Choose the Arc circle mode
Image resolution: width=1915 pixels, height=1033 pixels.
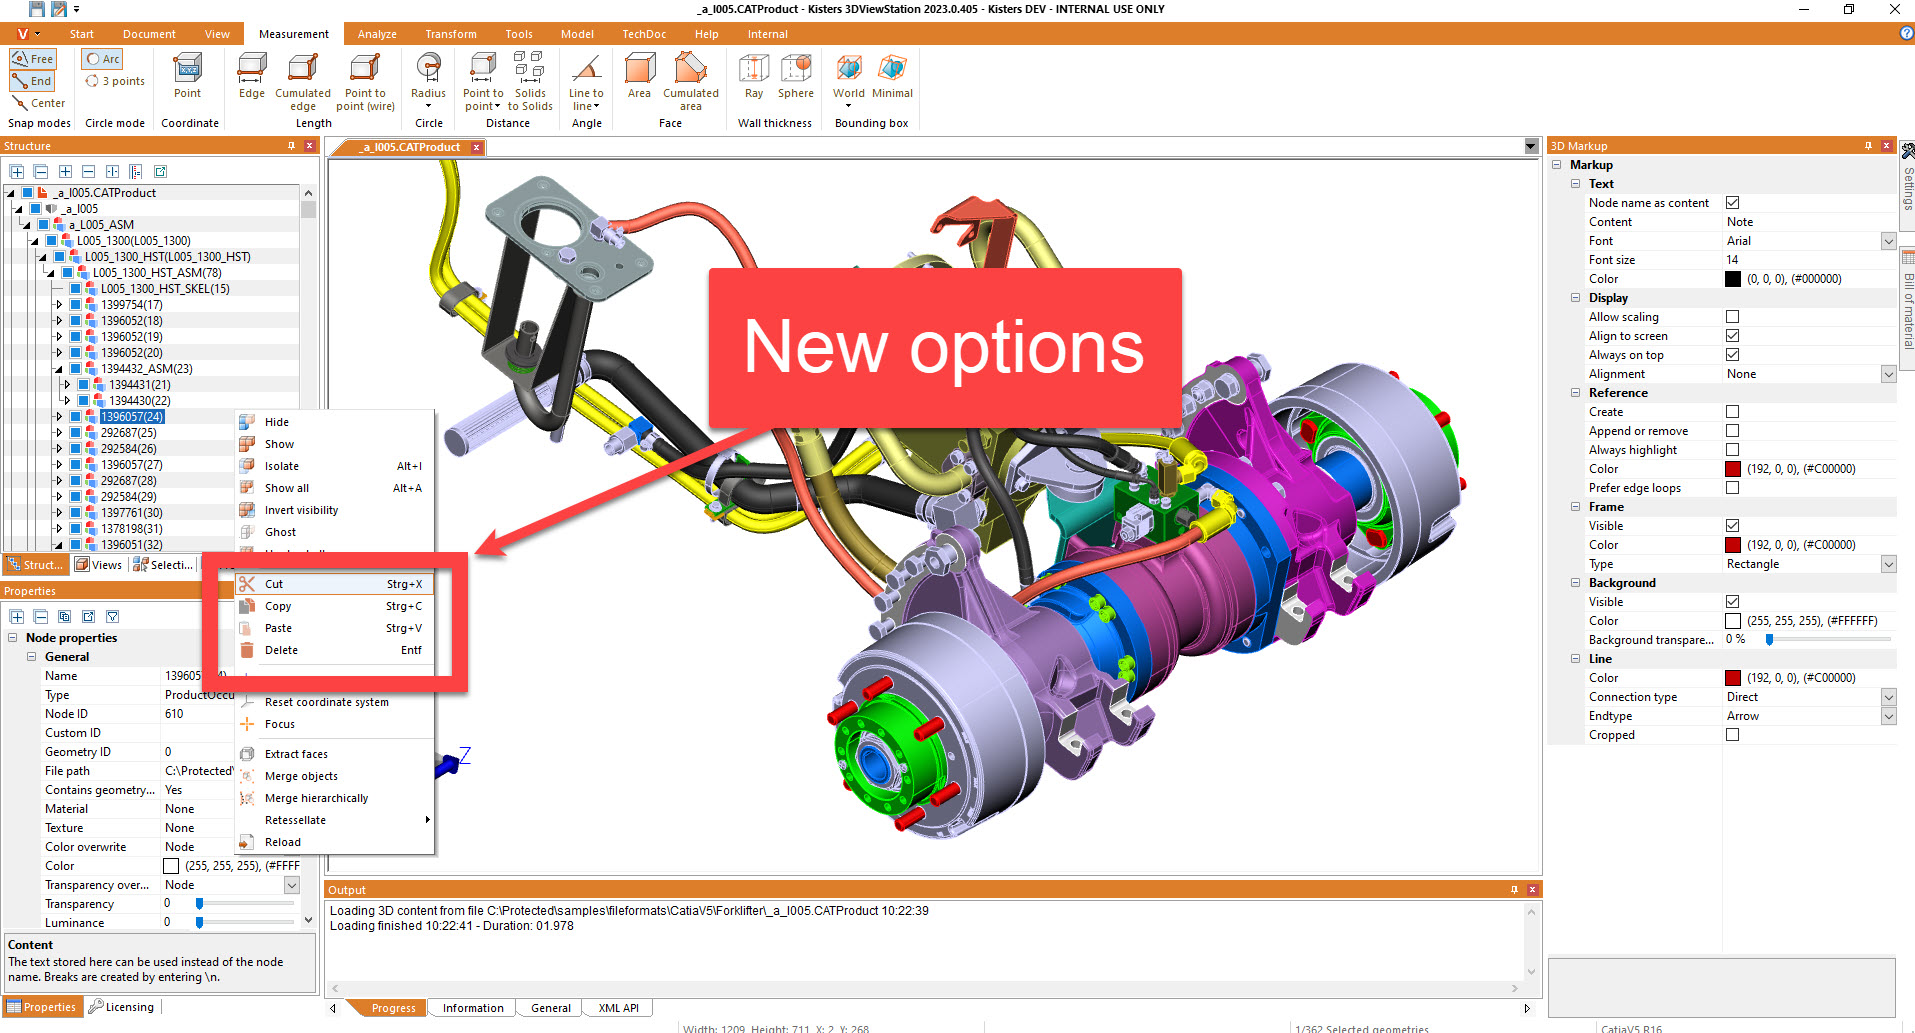[x=103, y=59]
